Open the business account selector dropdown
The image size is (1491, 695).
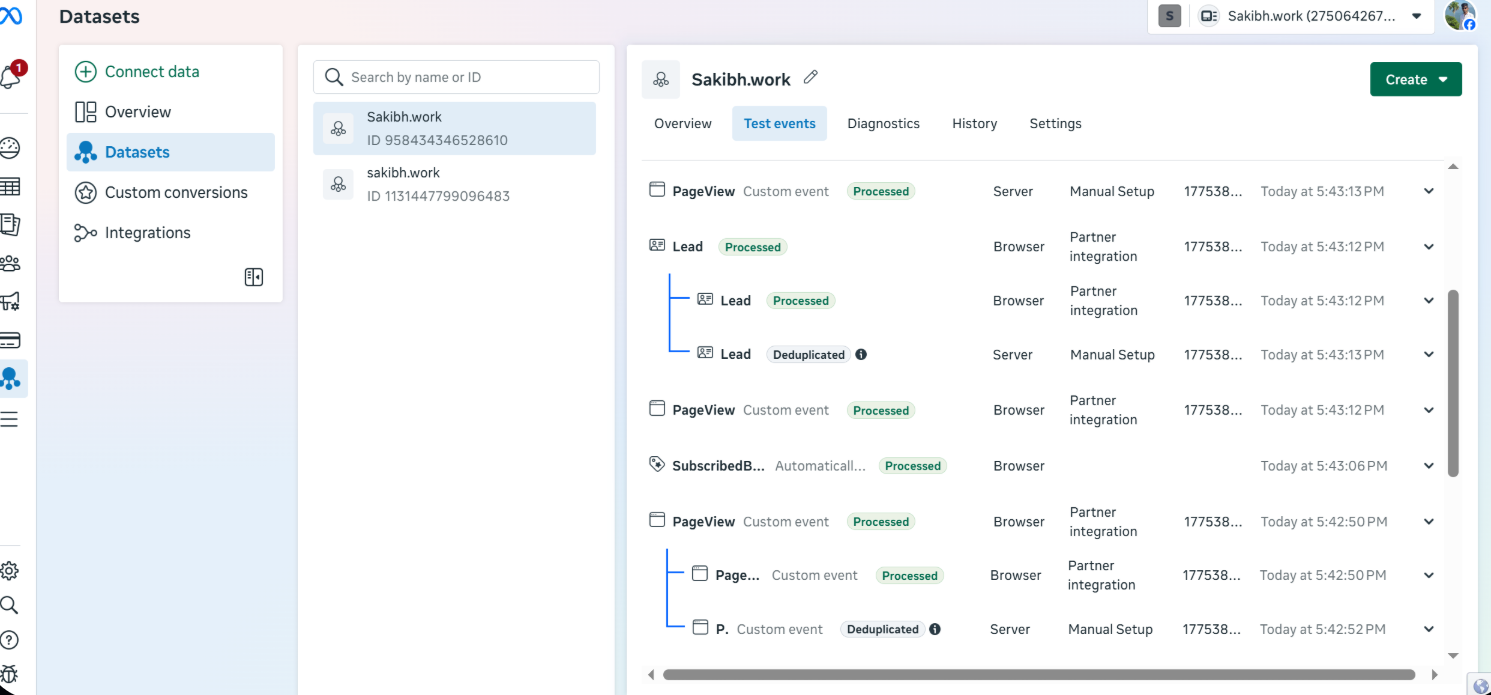(x=1310, y=16)
